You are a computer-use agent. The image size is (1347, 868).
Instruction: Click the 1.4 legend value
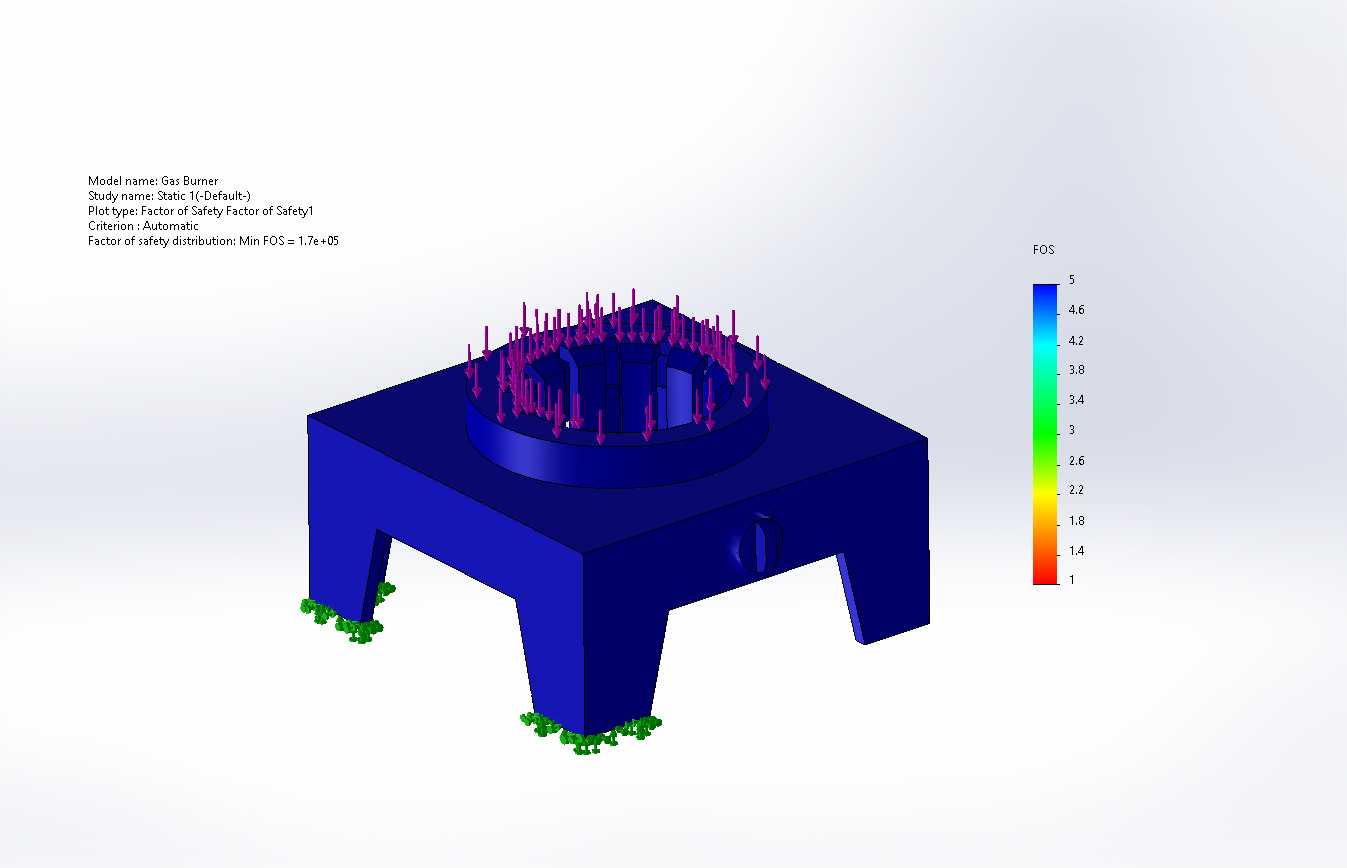pos(1076,550)
